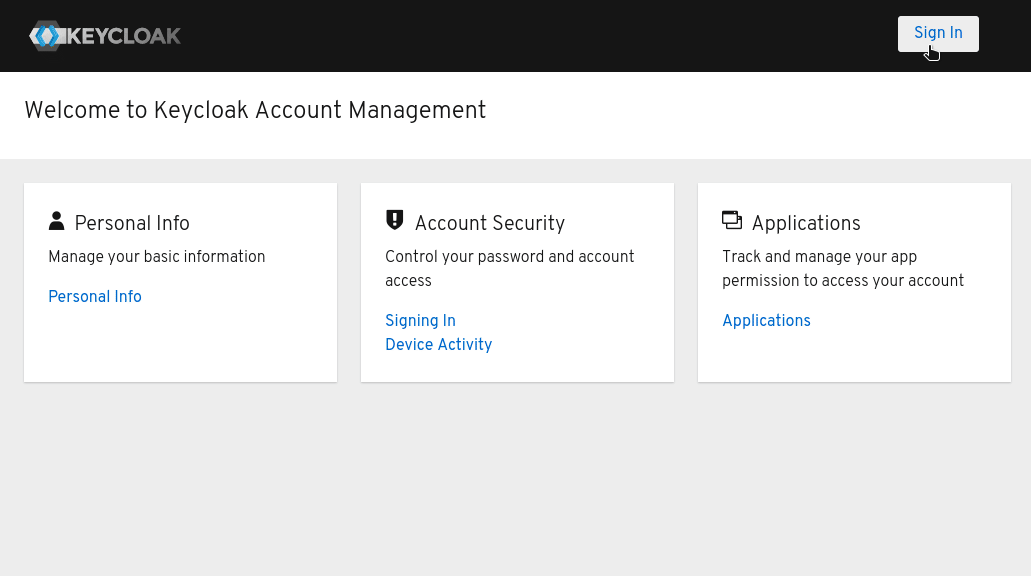The width and height of the screenshot is (1031, 576).
Task: Click the window icon beside Applications heading
Action: pyautogui.click(x=731, y=220)
